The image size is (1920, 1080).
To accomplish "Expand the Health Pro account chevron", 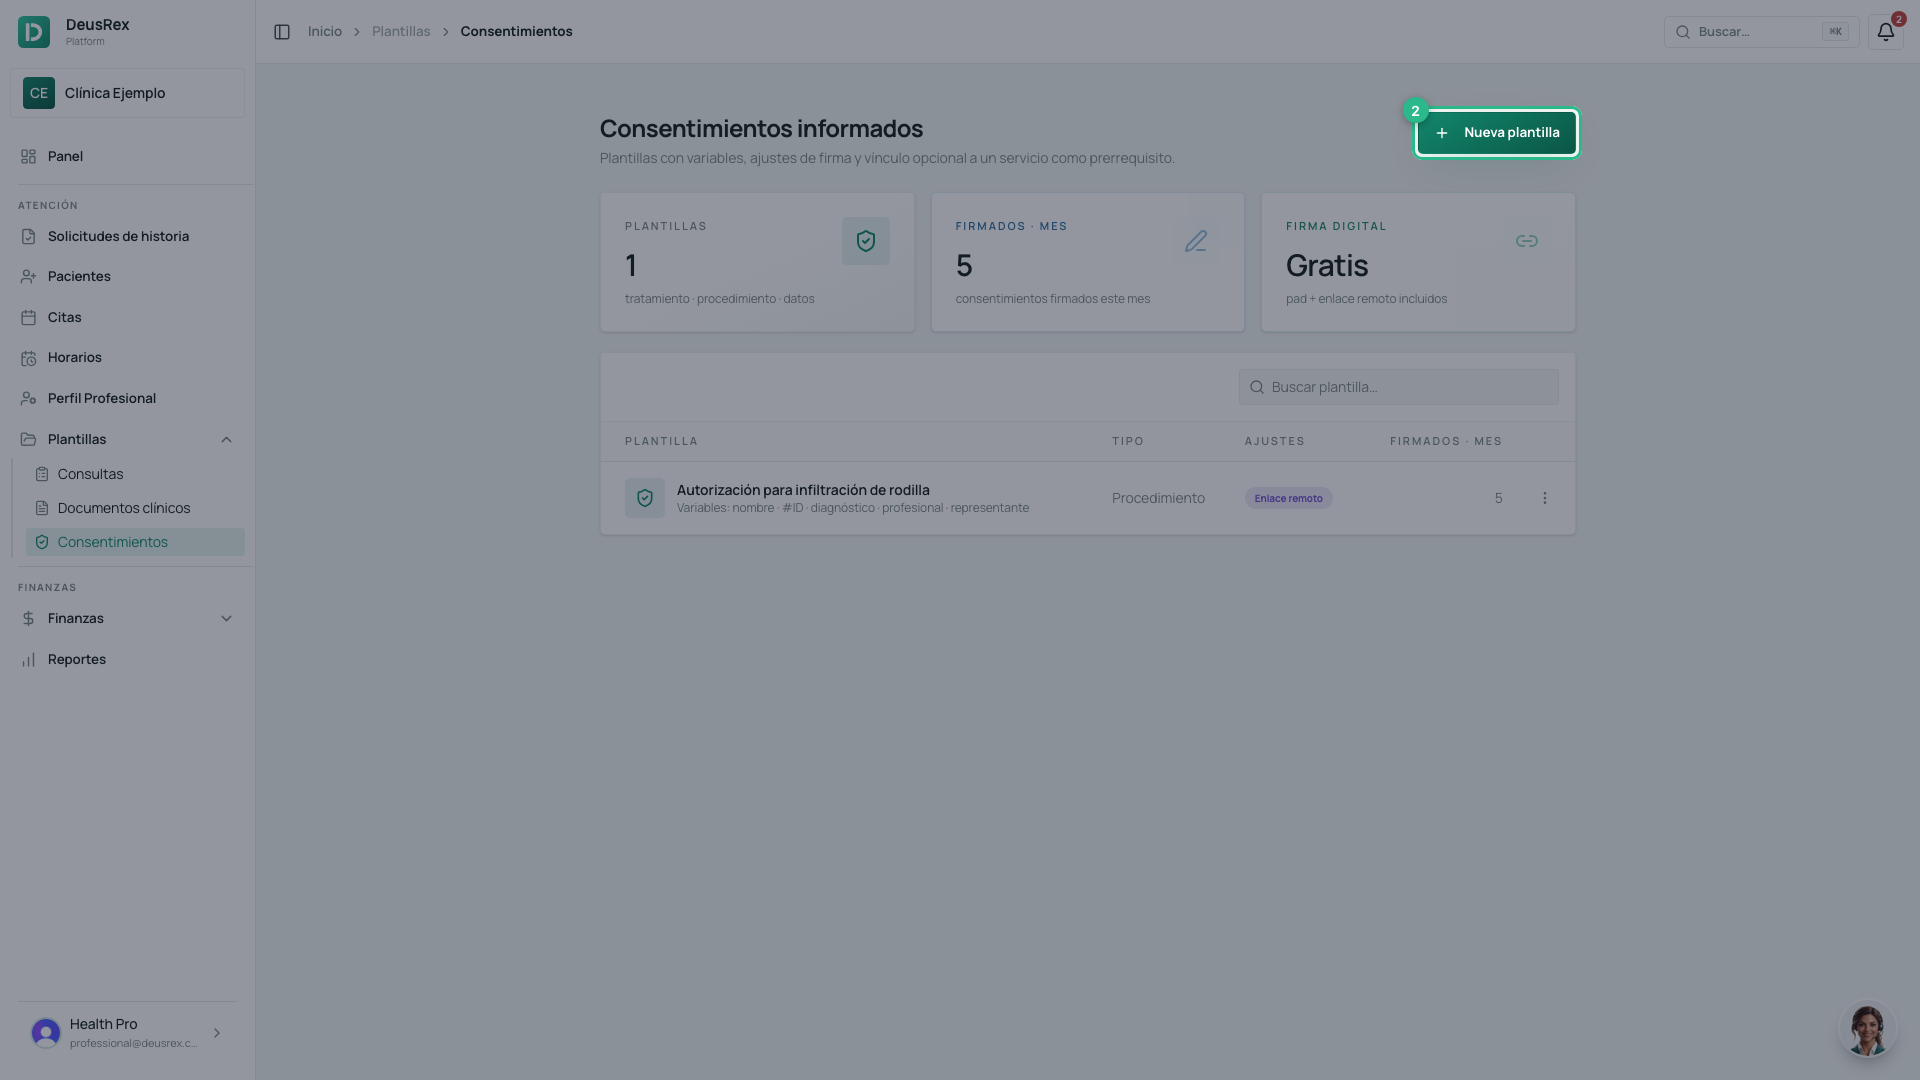I will (x=217, y=1033).
